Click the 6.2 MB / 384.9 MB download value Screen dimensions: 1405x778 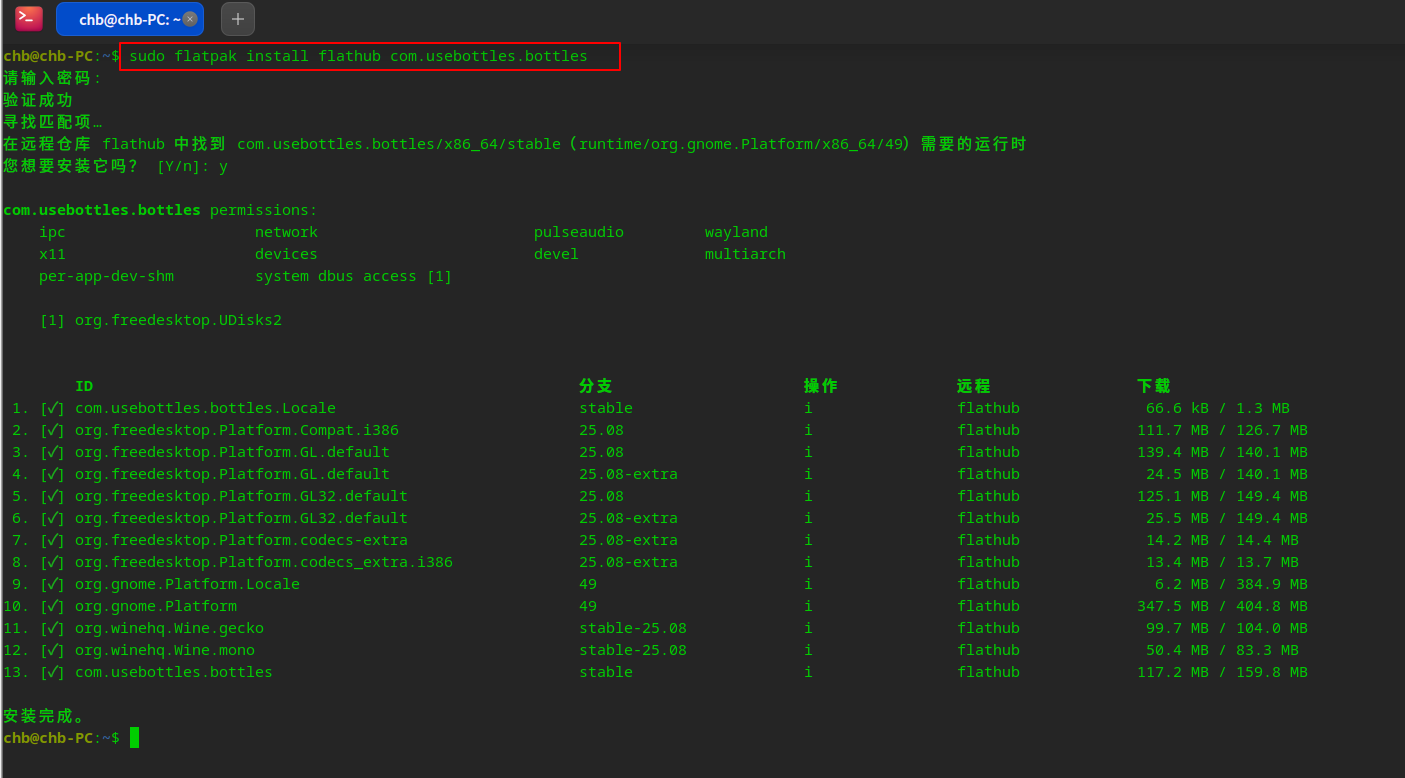(x=1231, y=584)
